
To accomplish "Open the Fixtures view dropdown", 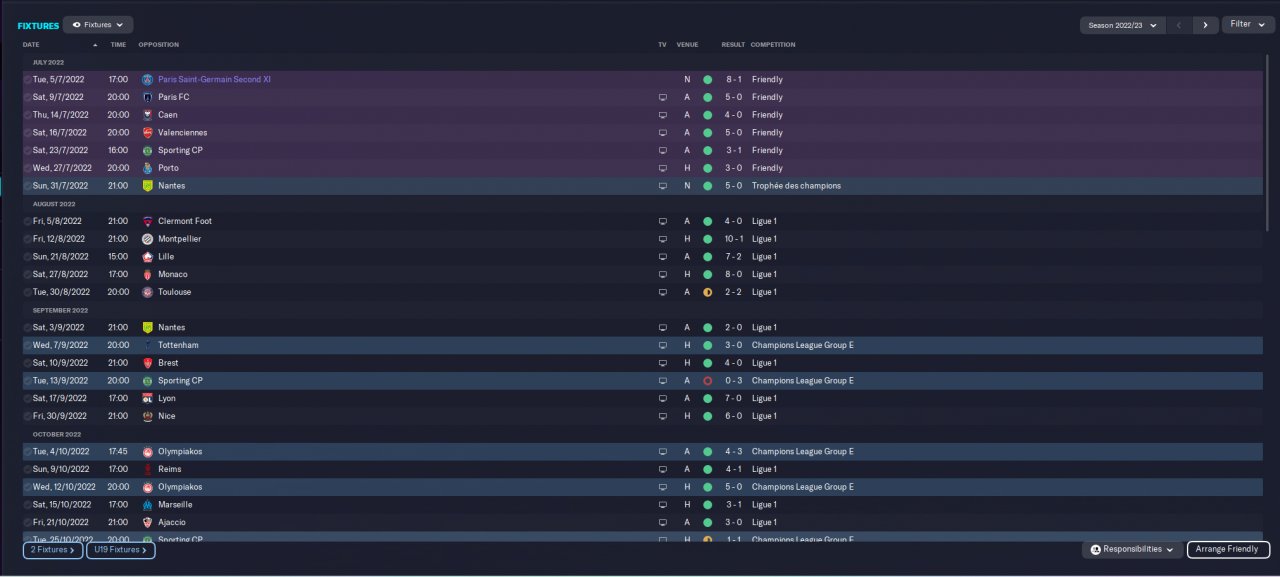I will (98, 25).
